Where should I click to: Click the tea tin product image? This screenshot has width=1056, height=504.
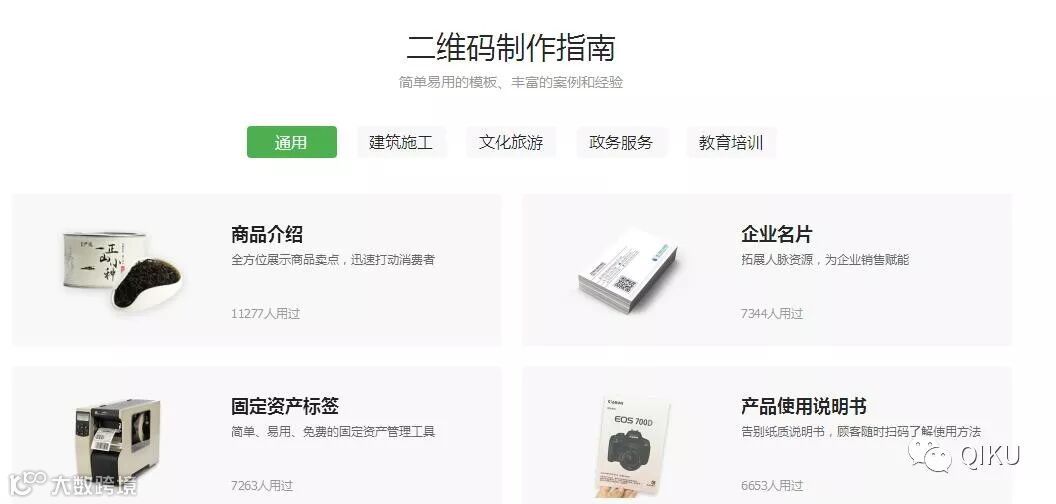click(x=122, y=270)
